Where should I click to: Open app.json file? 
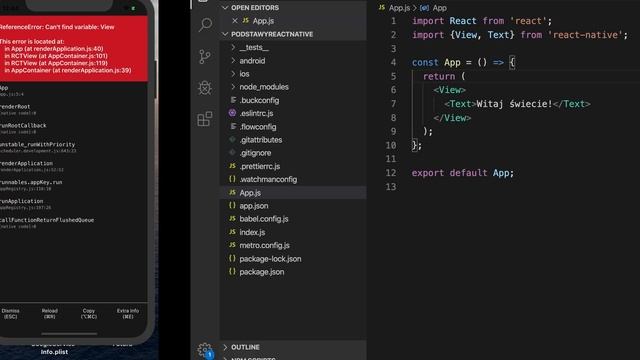293,206
